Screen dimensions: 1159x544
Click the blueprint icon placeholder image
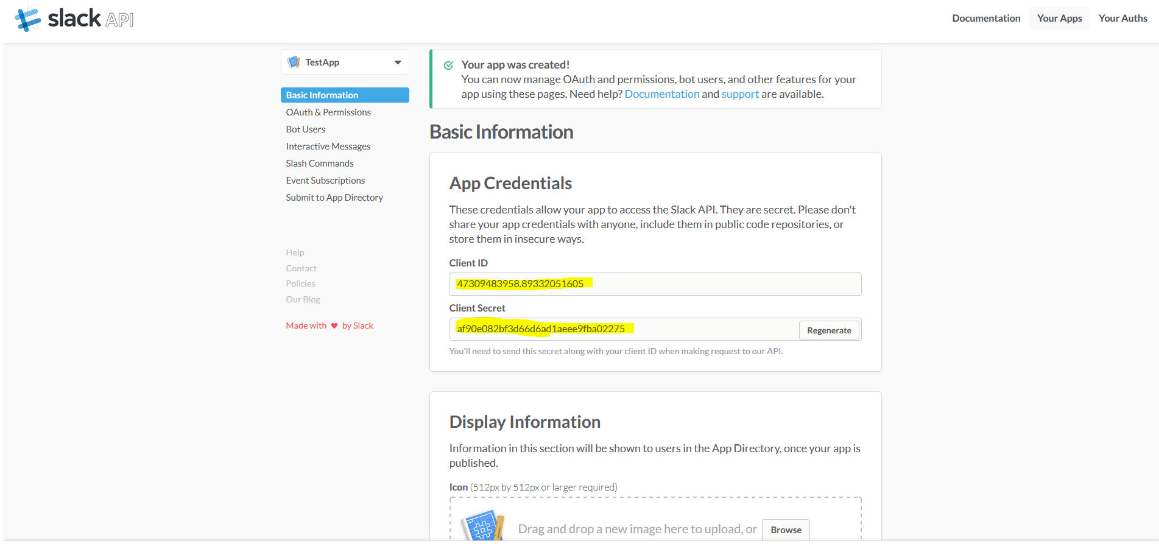coord(483,527)
